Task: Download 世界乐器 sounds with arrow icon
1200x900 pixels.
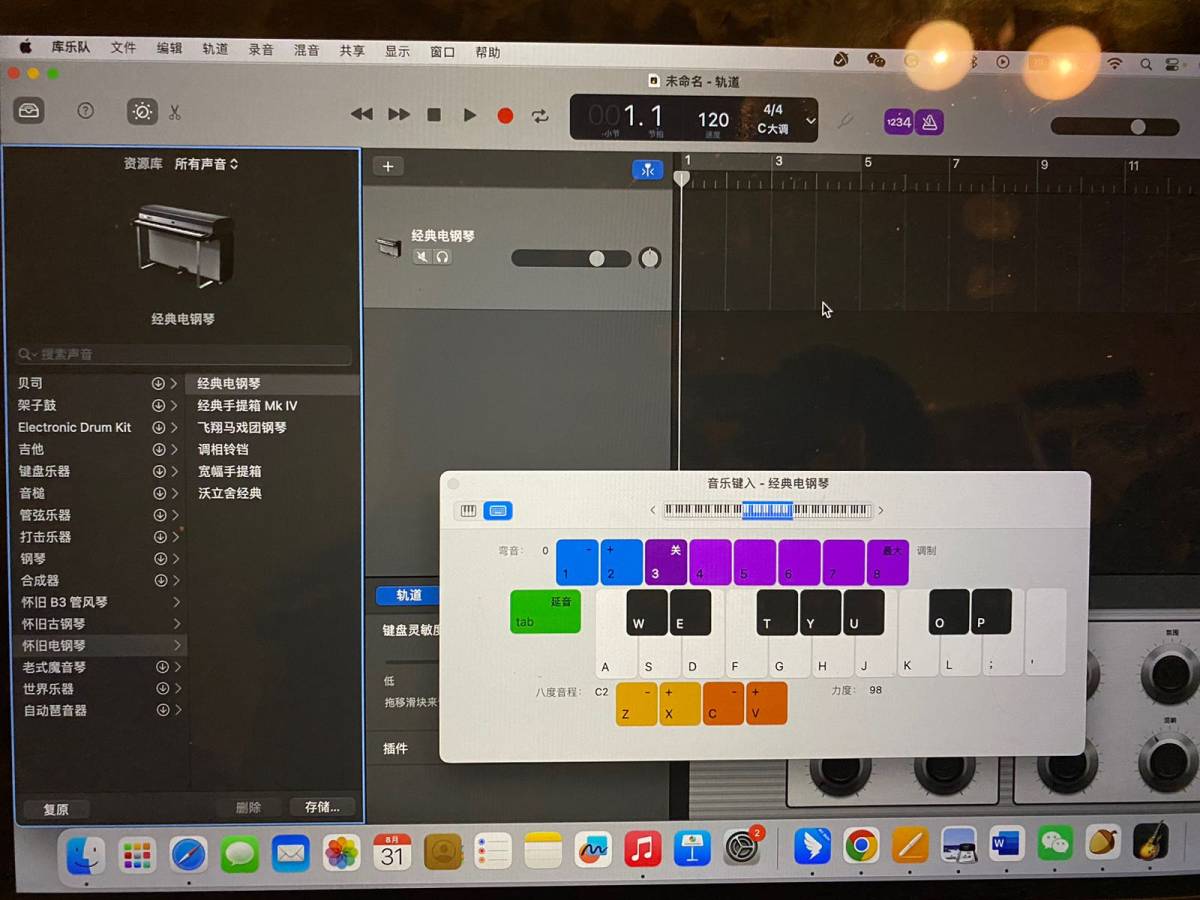Action: pyautogui.click(x=162, y=689)
